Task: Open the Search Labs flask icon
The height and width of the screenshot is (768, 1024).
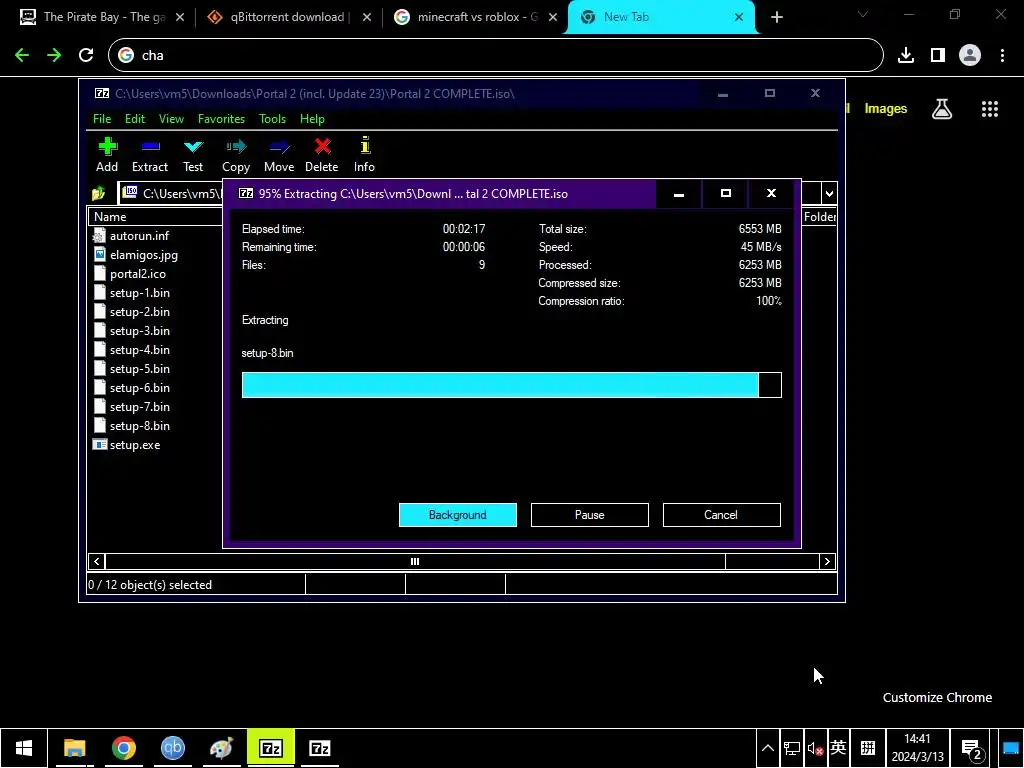Action: coord(942,109)
